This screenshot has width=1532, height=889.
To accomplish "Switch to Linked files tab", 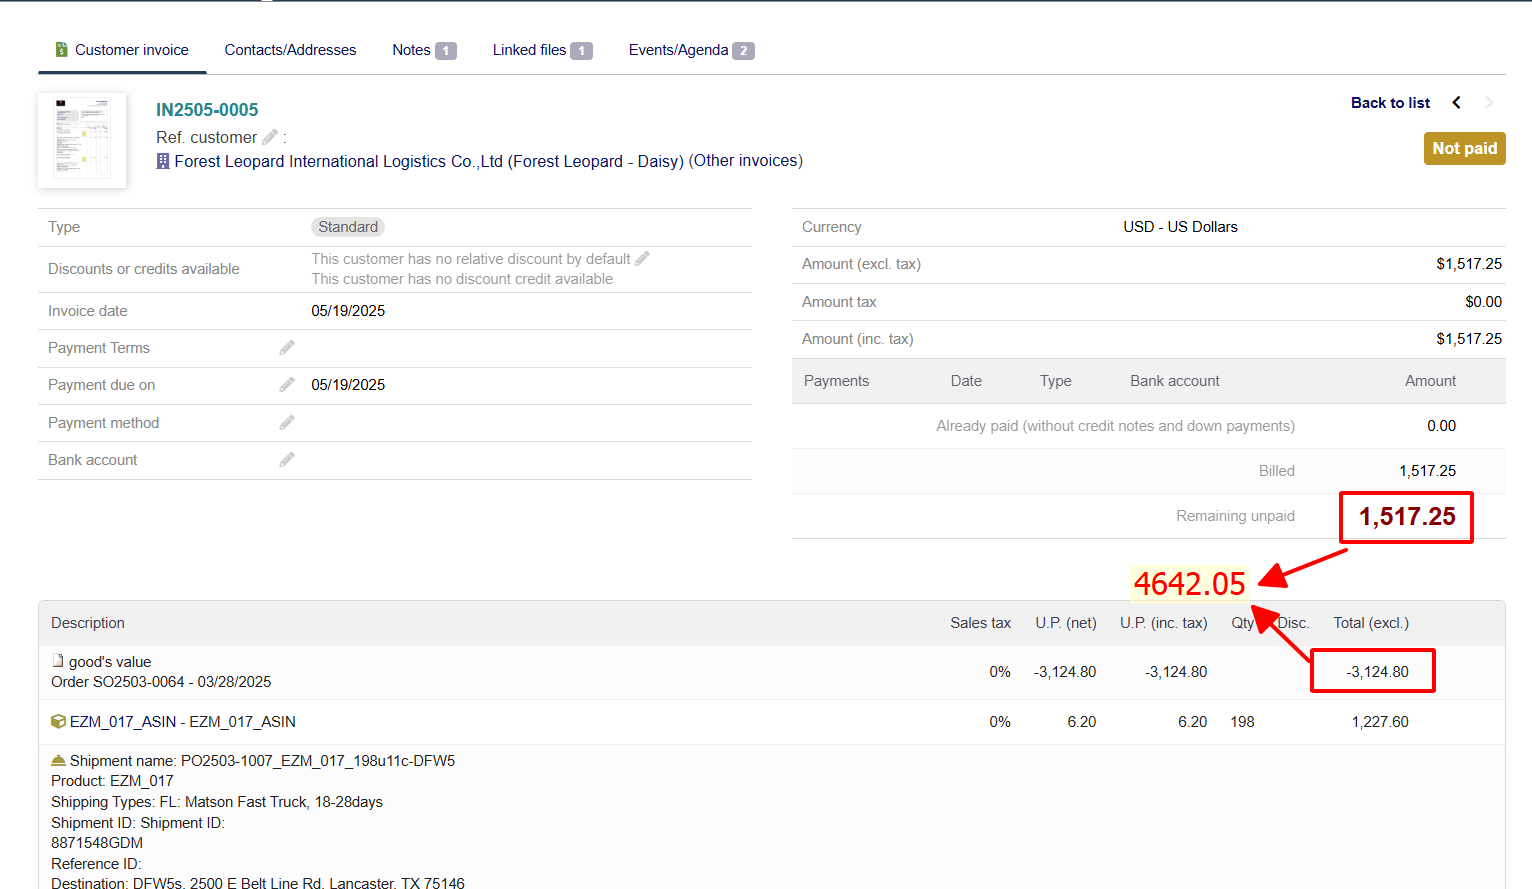I will pos(542,50).
